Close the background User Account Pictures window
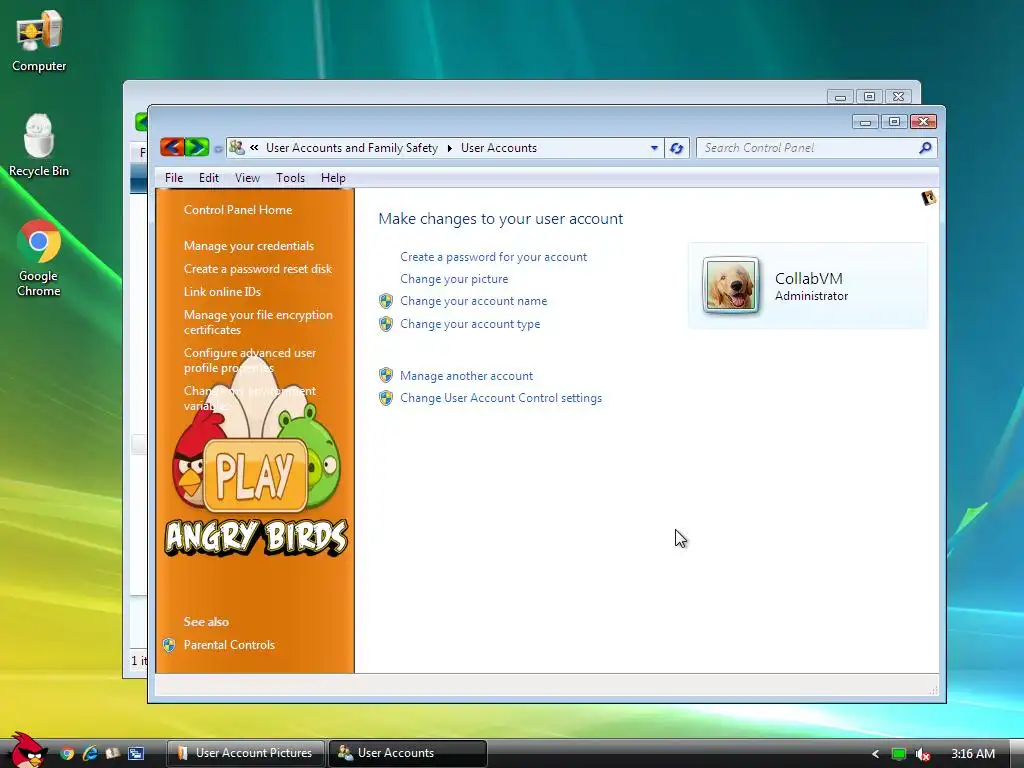This screenshot has height=768, width=1024. point(898,97)
